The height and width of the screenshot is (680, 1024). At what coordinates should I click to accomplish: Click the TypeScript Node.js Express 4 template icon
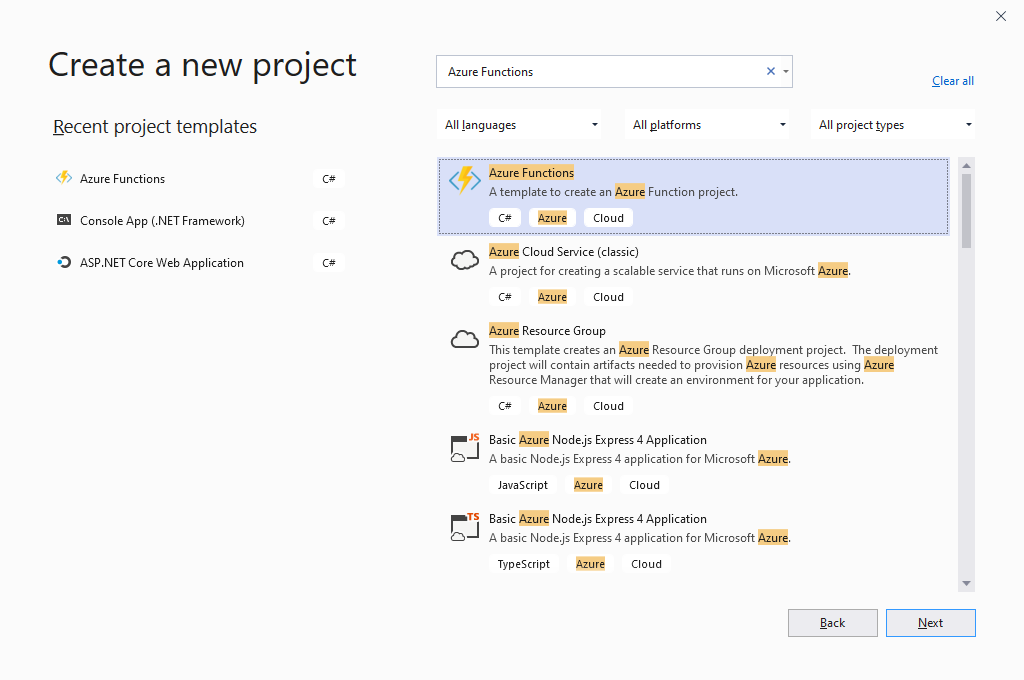point(464,526)
